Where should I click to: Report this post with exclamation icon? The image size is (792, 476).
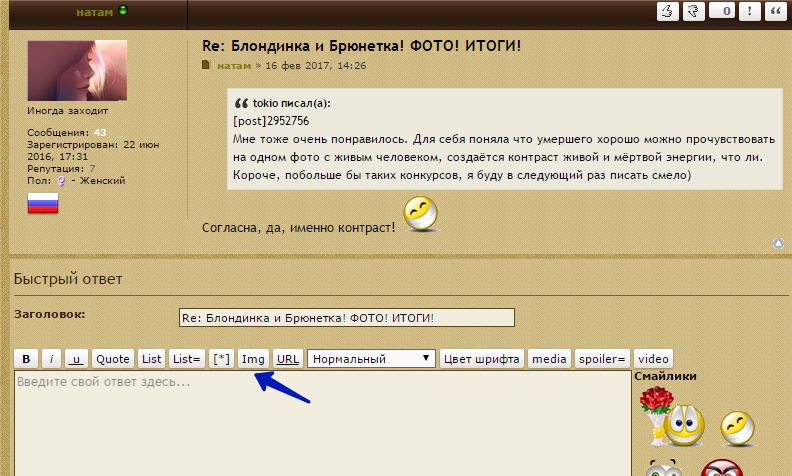click(750, 11)
